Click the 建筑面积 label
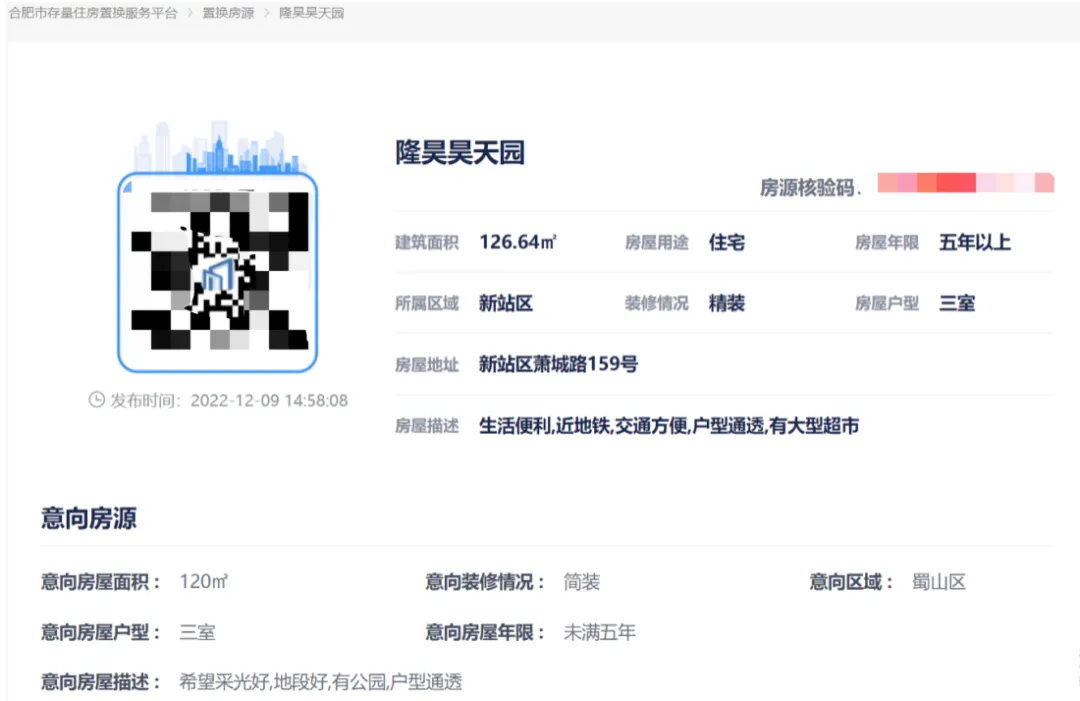The image size is (1080, 701). 427,242
